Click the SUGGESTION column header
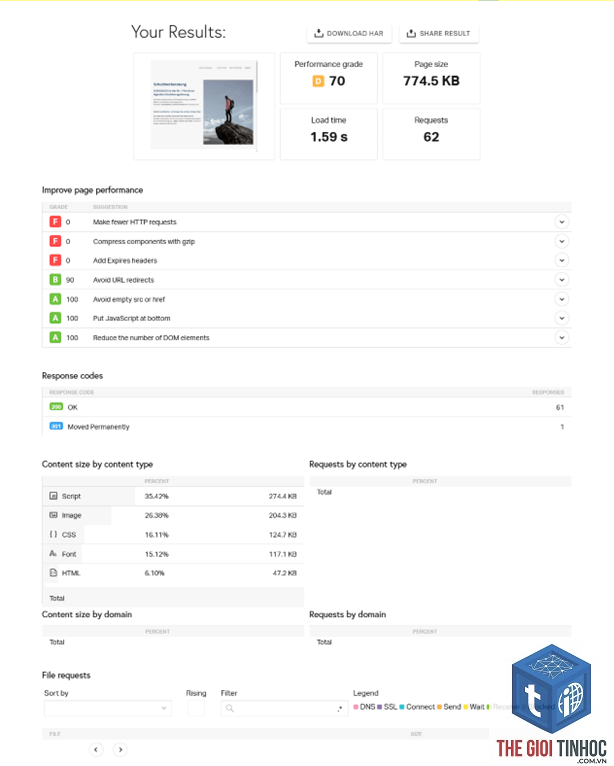The width and height of the screenshot is (614, 766). pos(110,207)
